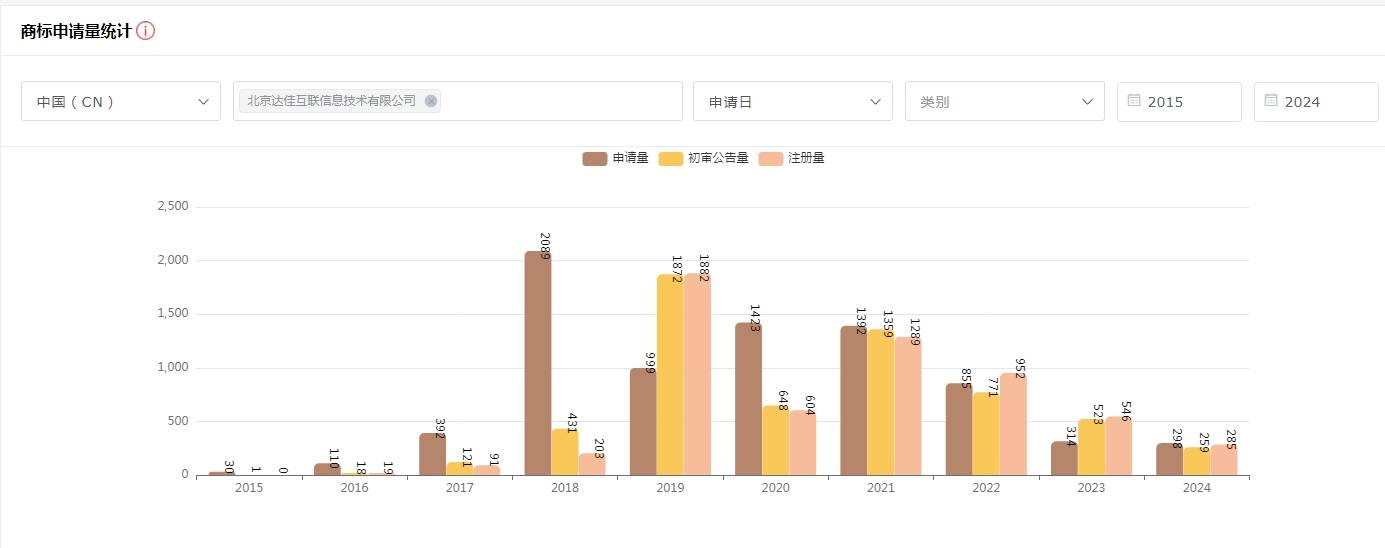Toggle the 注册量 legend series

click(x=792, y=158)
